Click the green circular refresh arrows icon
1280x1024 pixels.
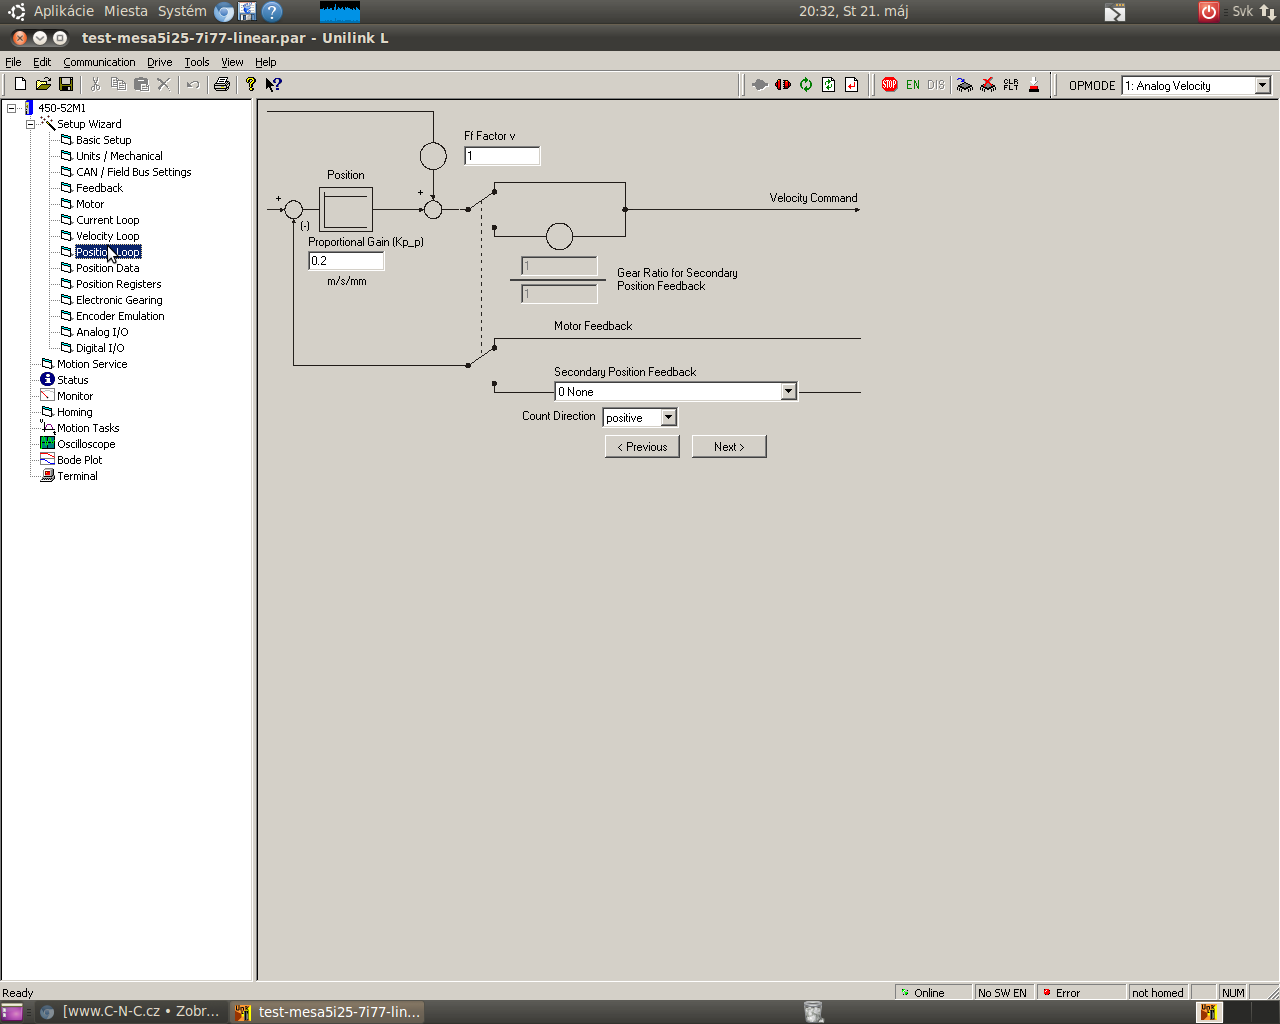click(806, 85)
